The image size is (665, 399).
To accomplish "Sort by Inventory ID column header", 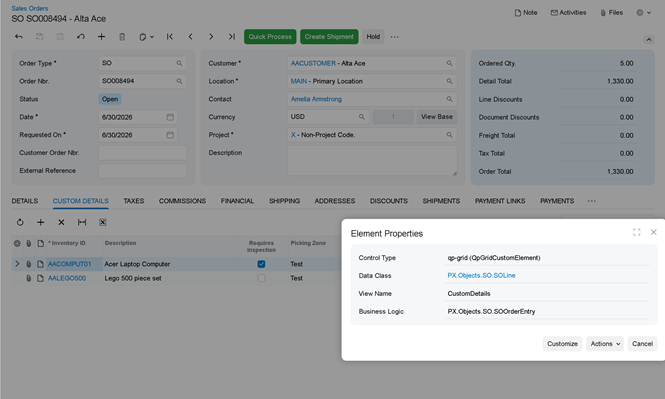I will (x=68, y=243).
